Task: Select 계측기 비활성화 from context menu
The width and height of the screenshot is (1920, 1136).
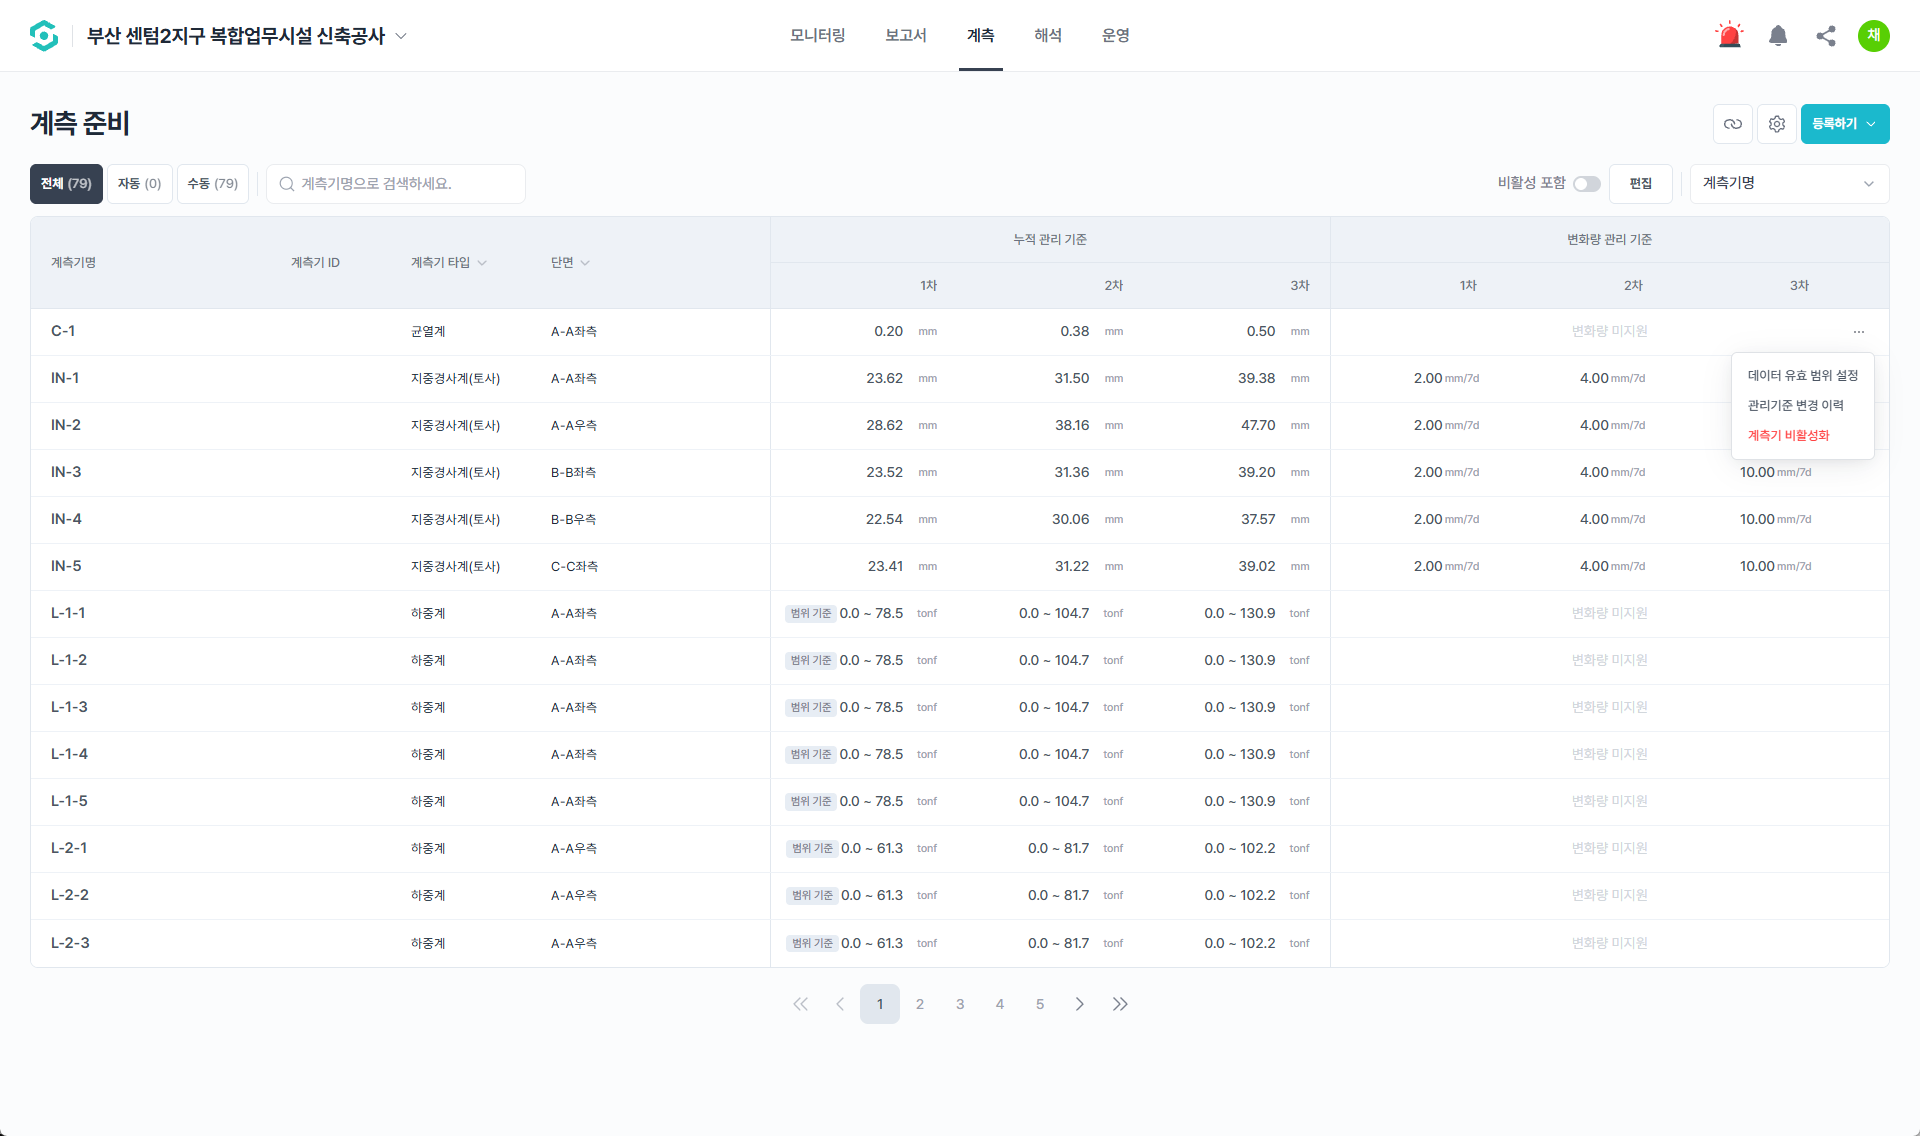Action: pos(1789,435)
